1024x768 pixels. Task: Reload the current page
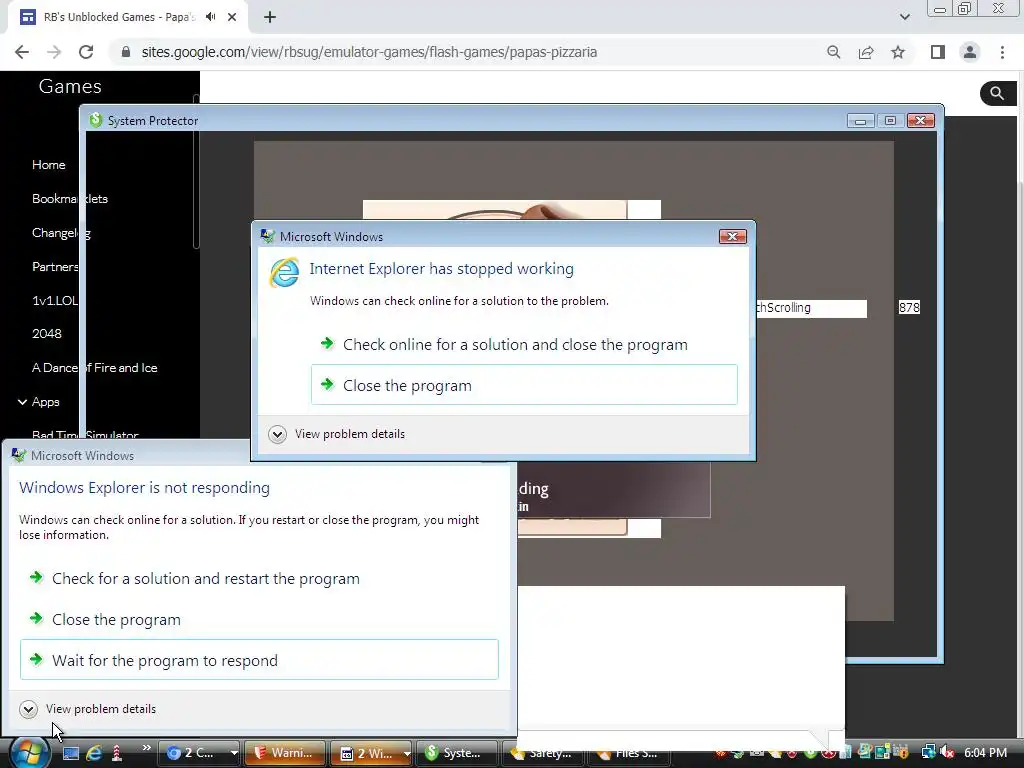point(86,52)
